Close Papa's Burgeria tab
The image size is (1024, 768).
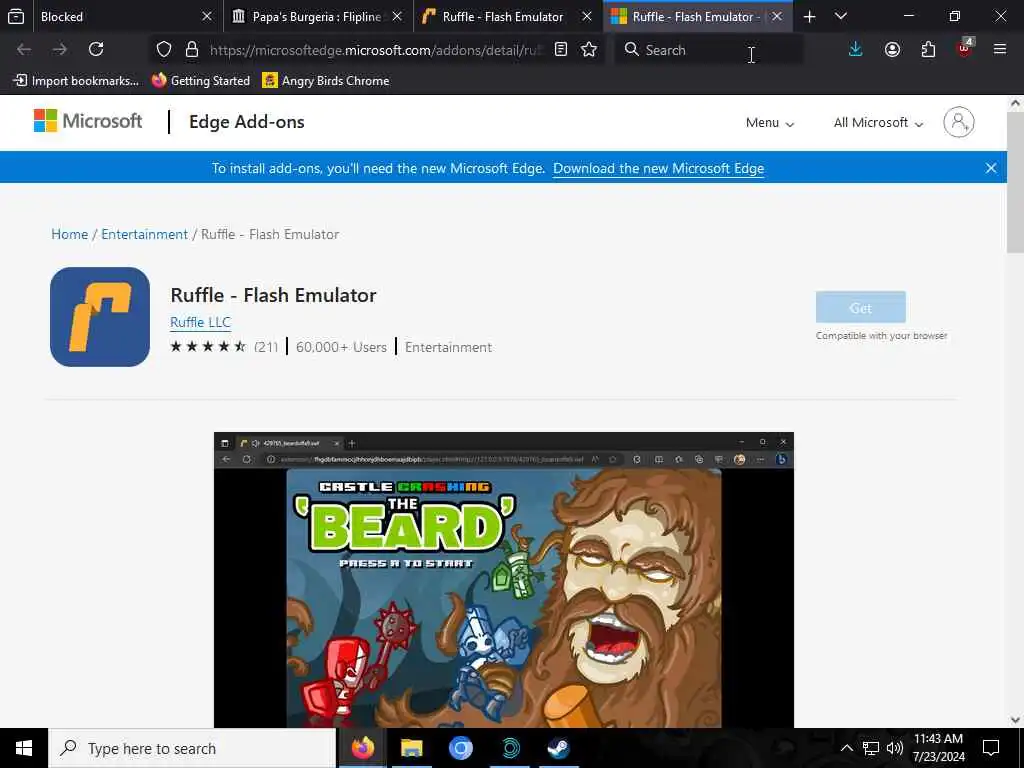[397, 16]
